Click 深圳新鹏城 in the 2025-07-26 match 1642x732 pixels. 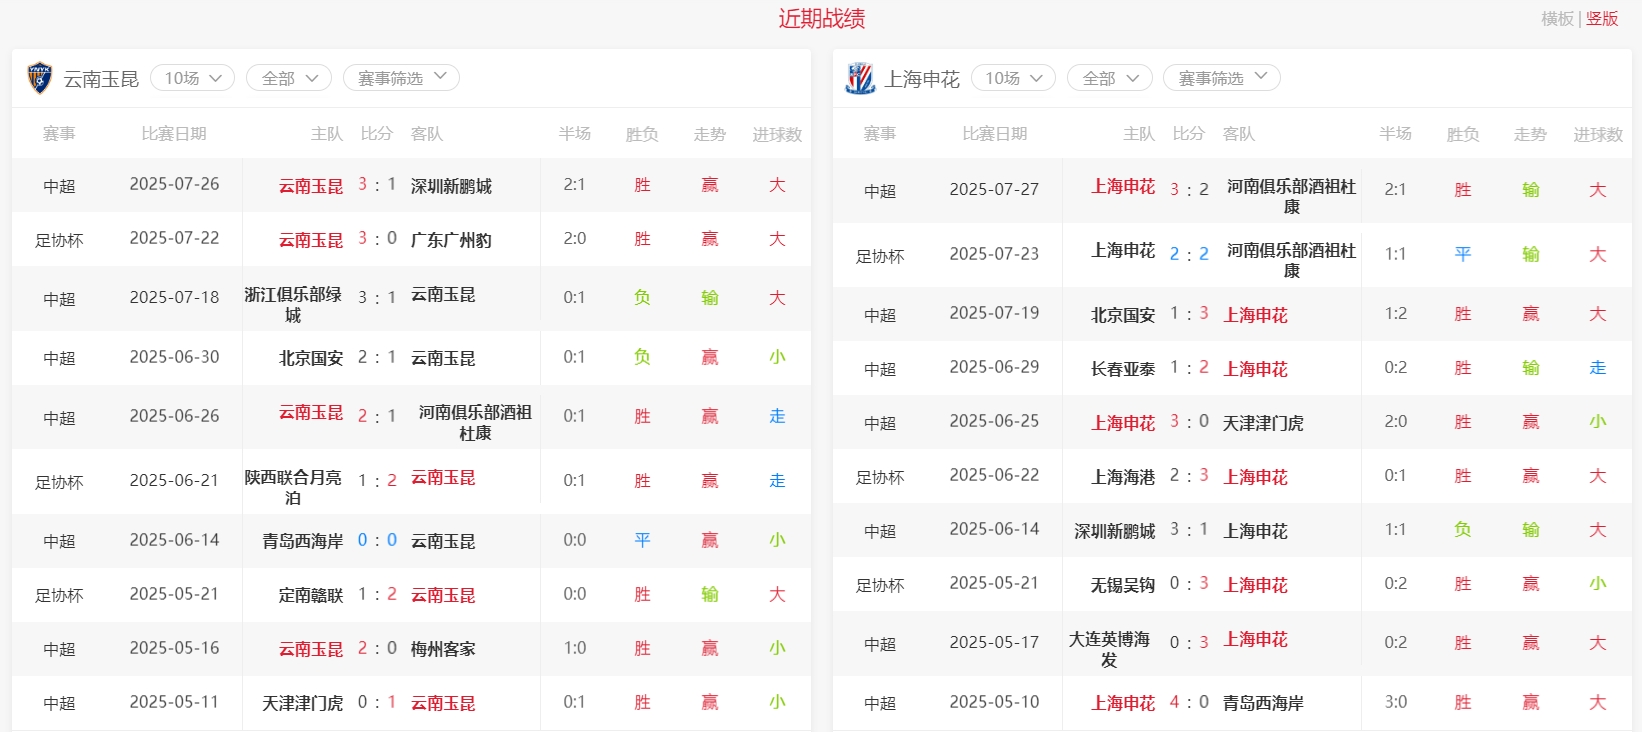click(x=451, y=186)
